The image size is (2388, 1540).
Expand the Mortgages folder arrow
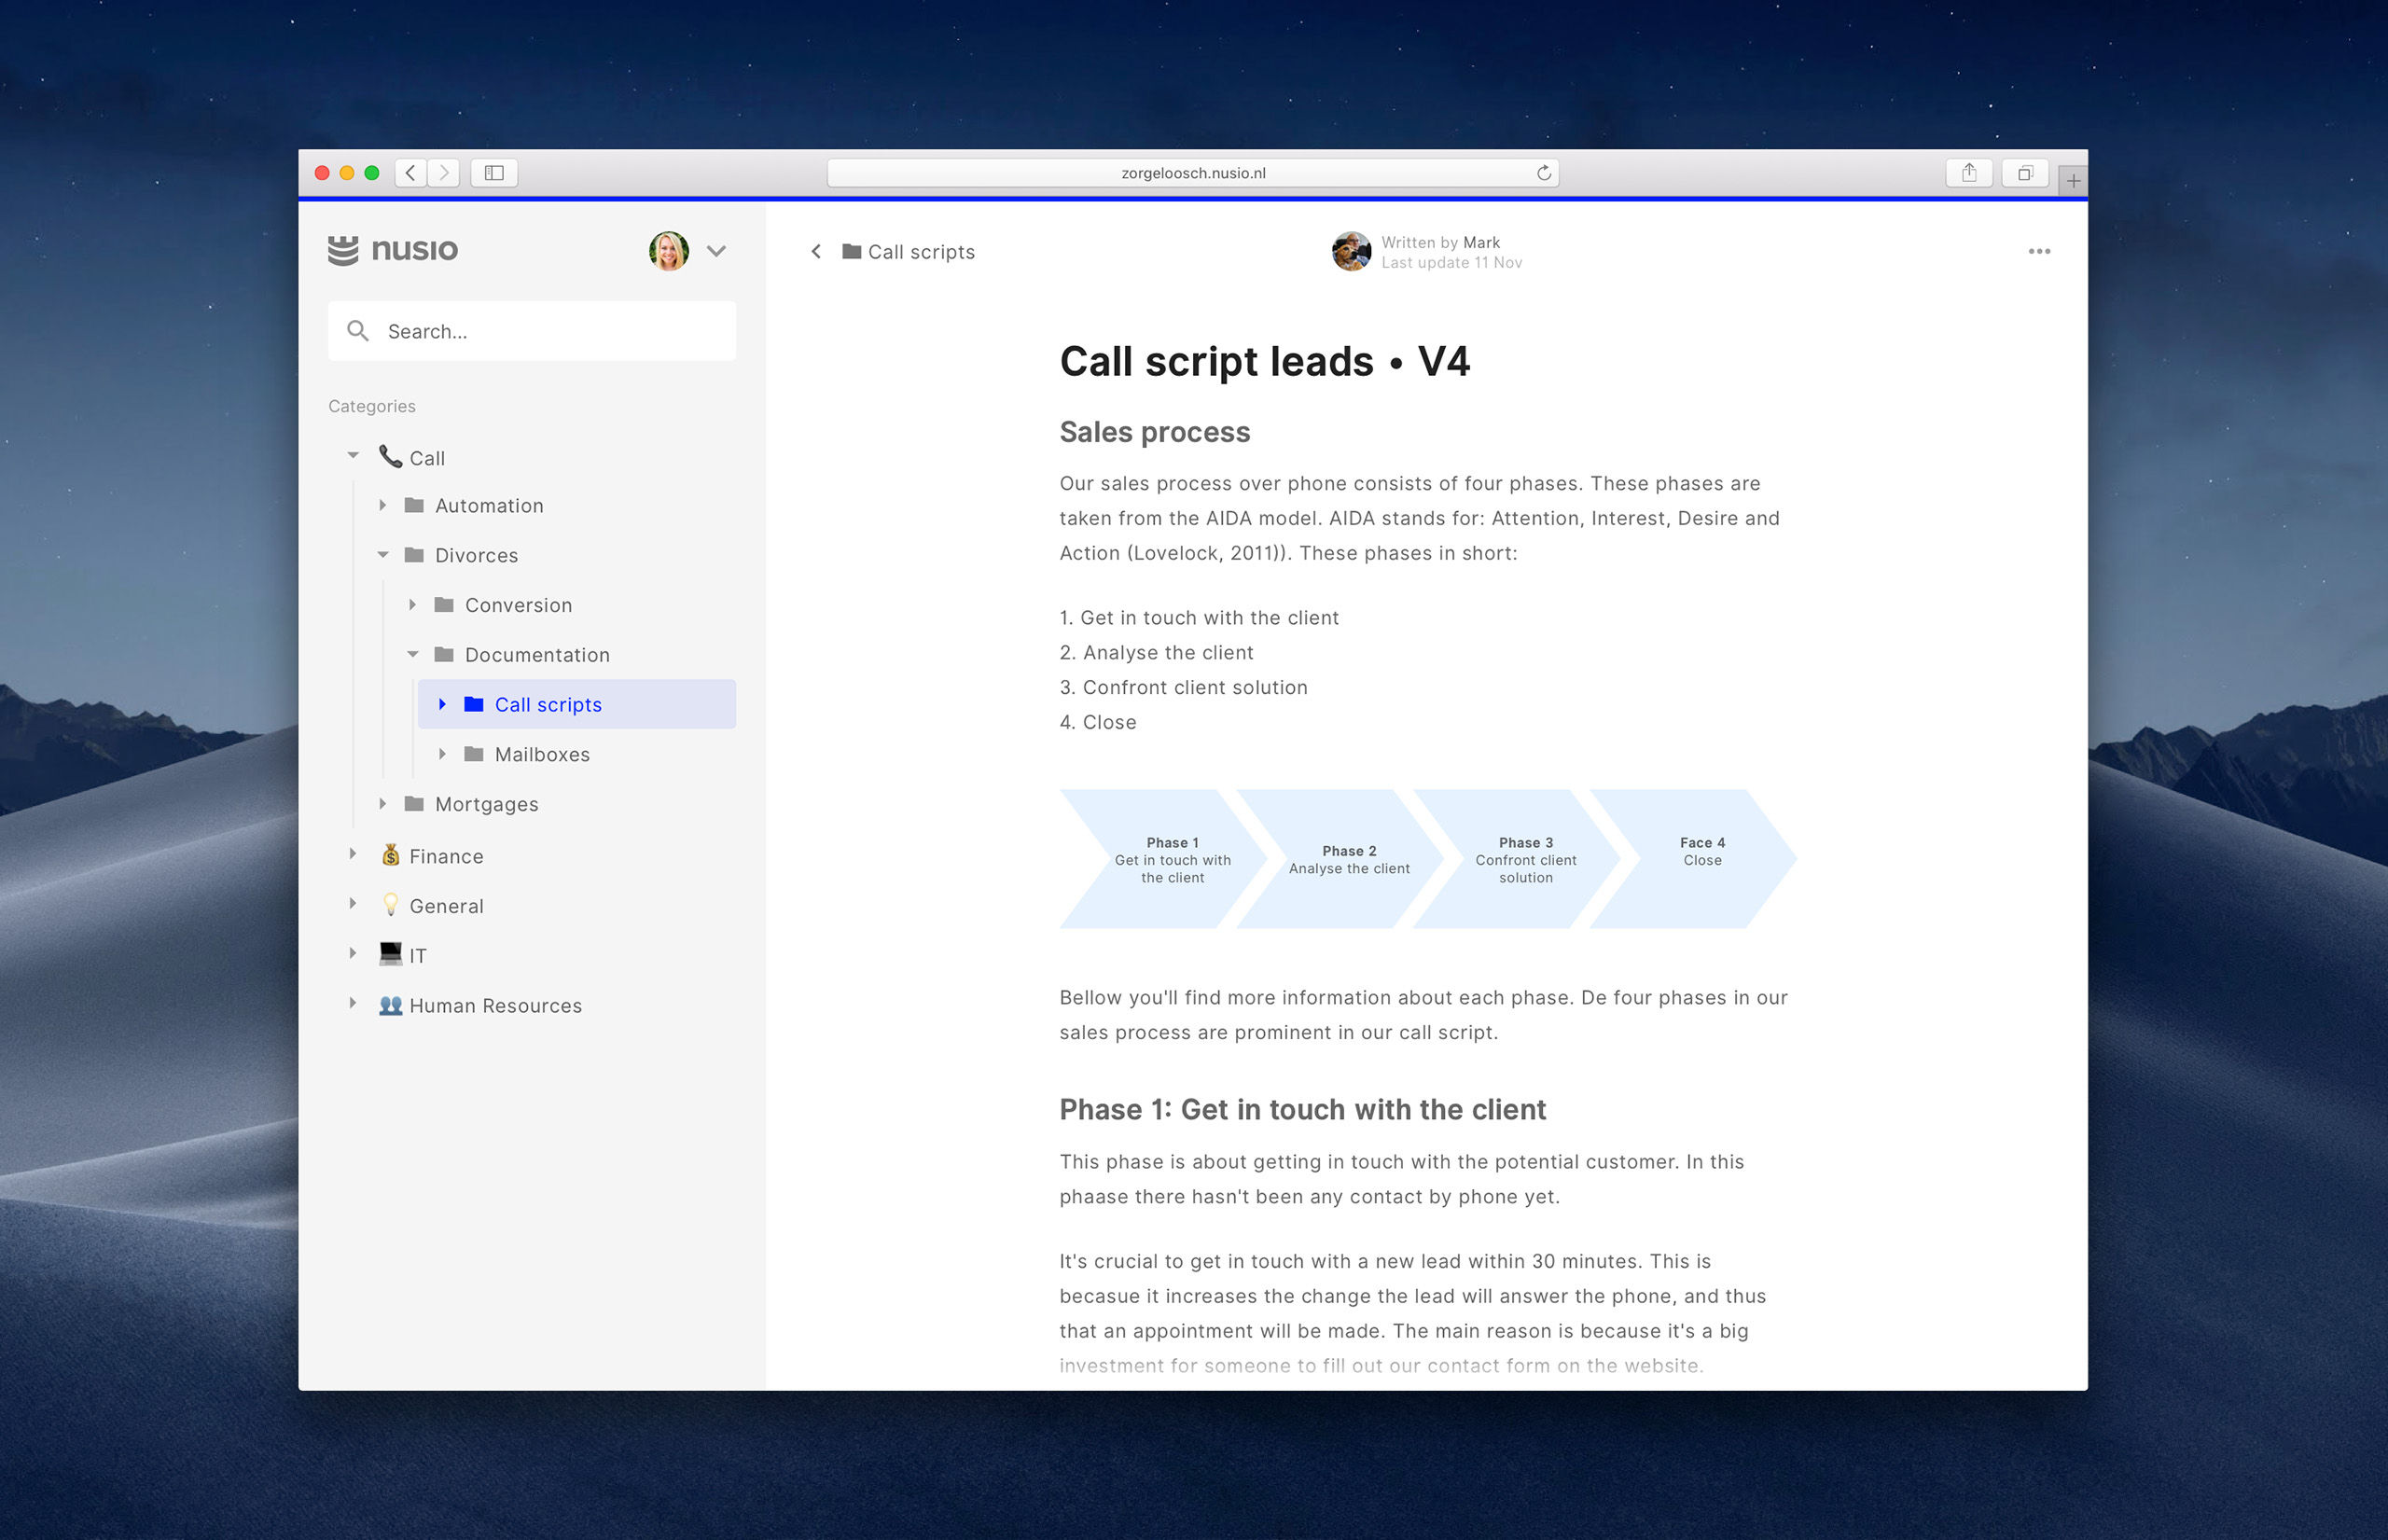[x=382, y=804]
